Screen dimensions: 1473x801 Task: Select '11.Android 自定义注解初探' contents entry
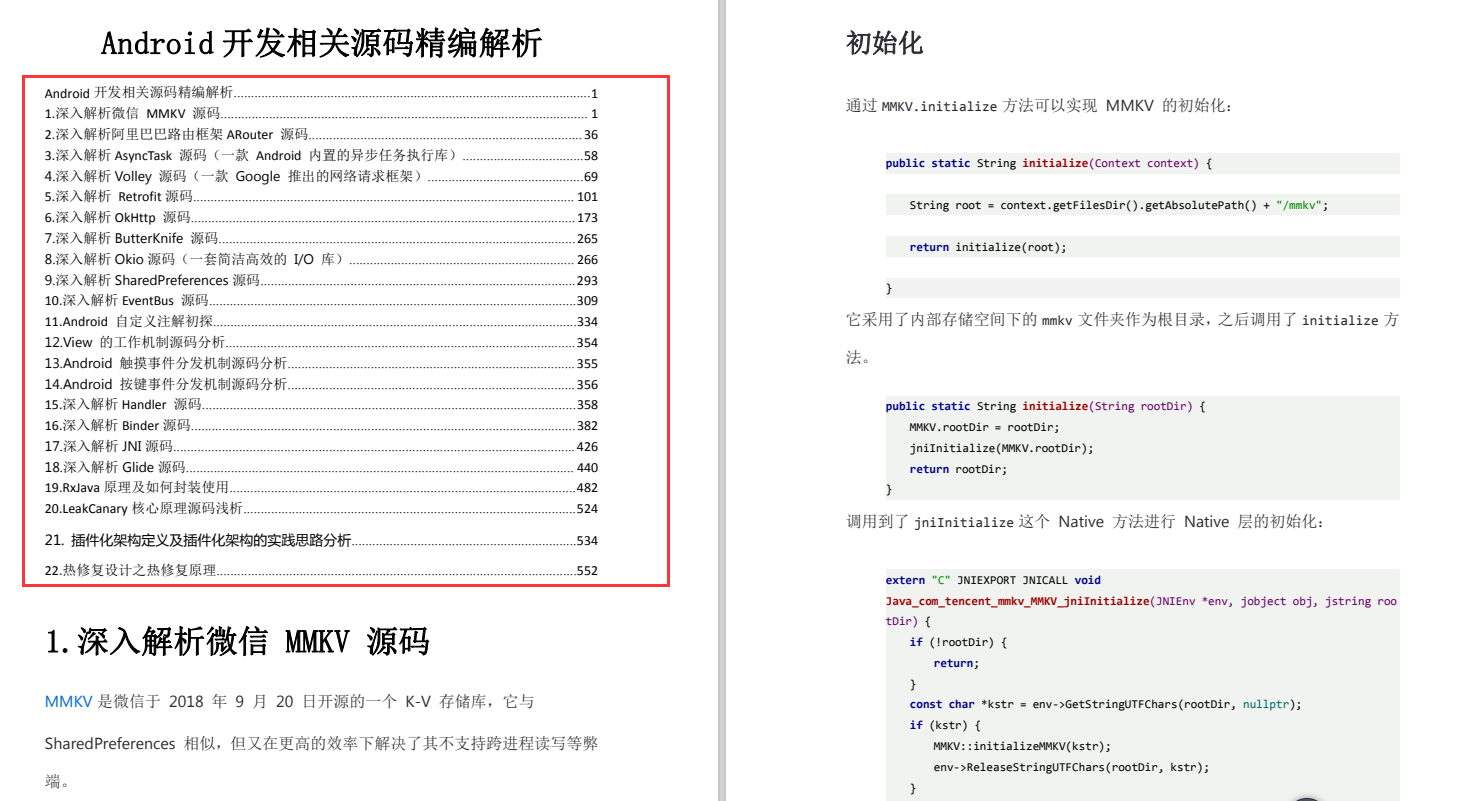[x=321, y=322]
